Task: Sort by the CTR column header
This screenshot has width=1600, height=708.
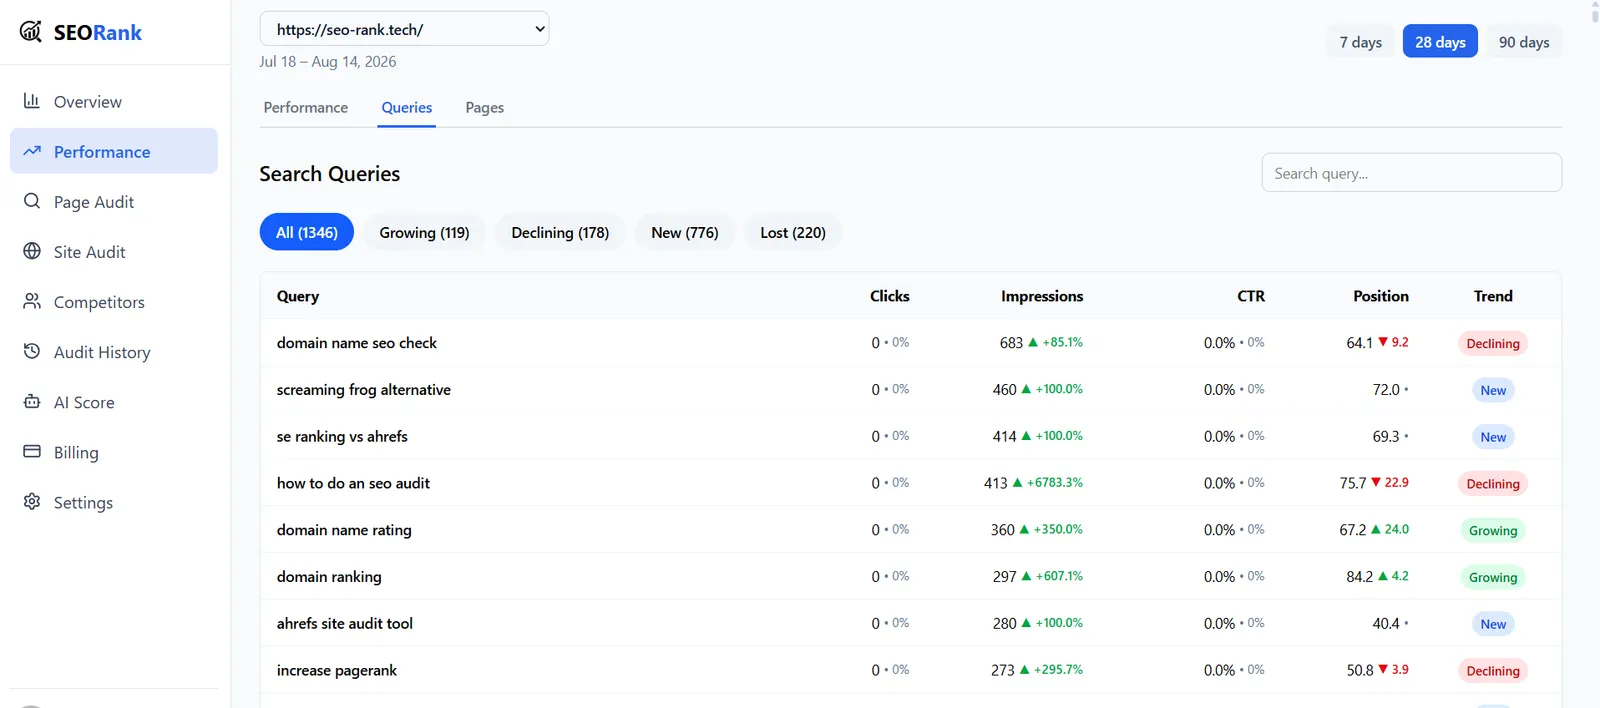Action: 1251,296
